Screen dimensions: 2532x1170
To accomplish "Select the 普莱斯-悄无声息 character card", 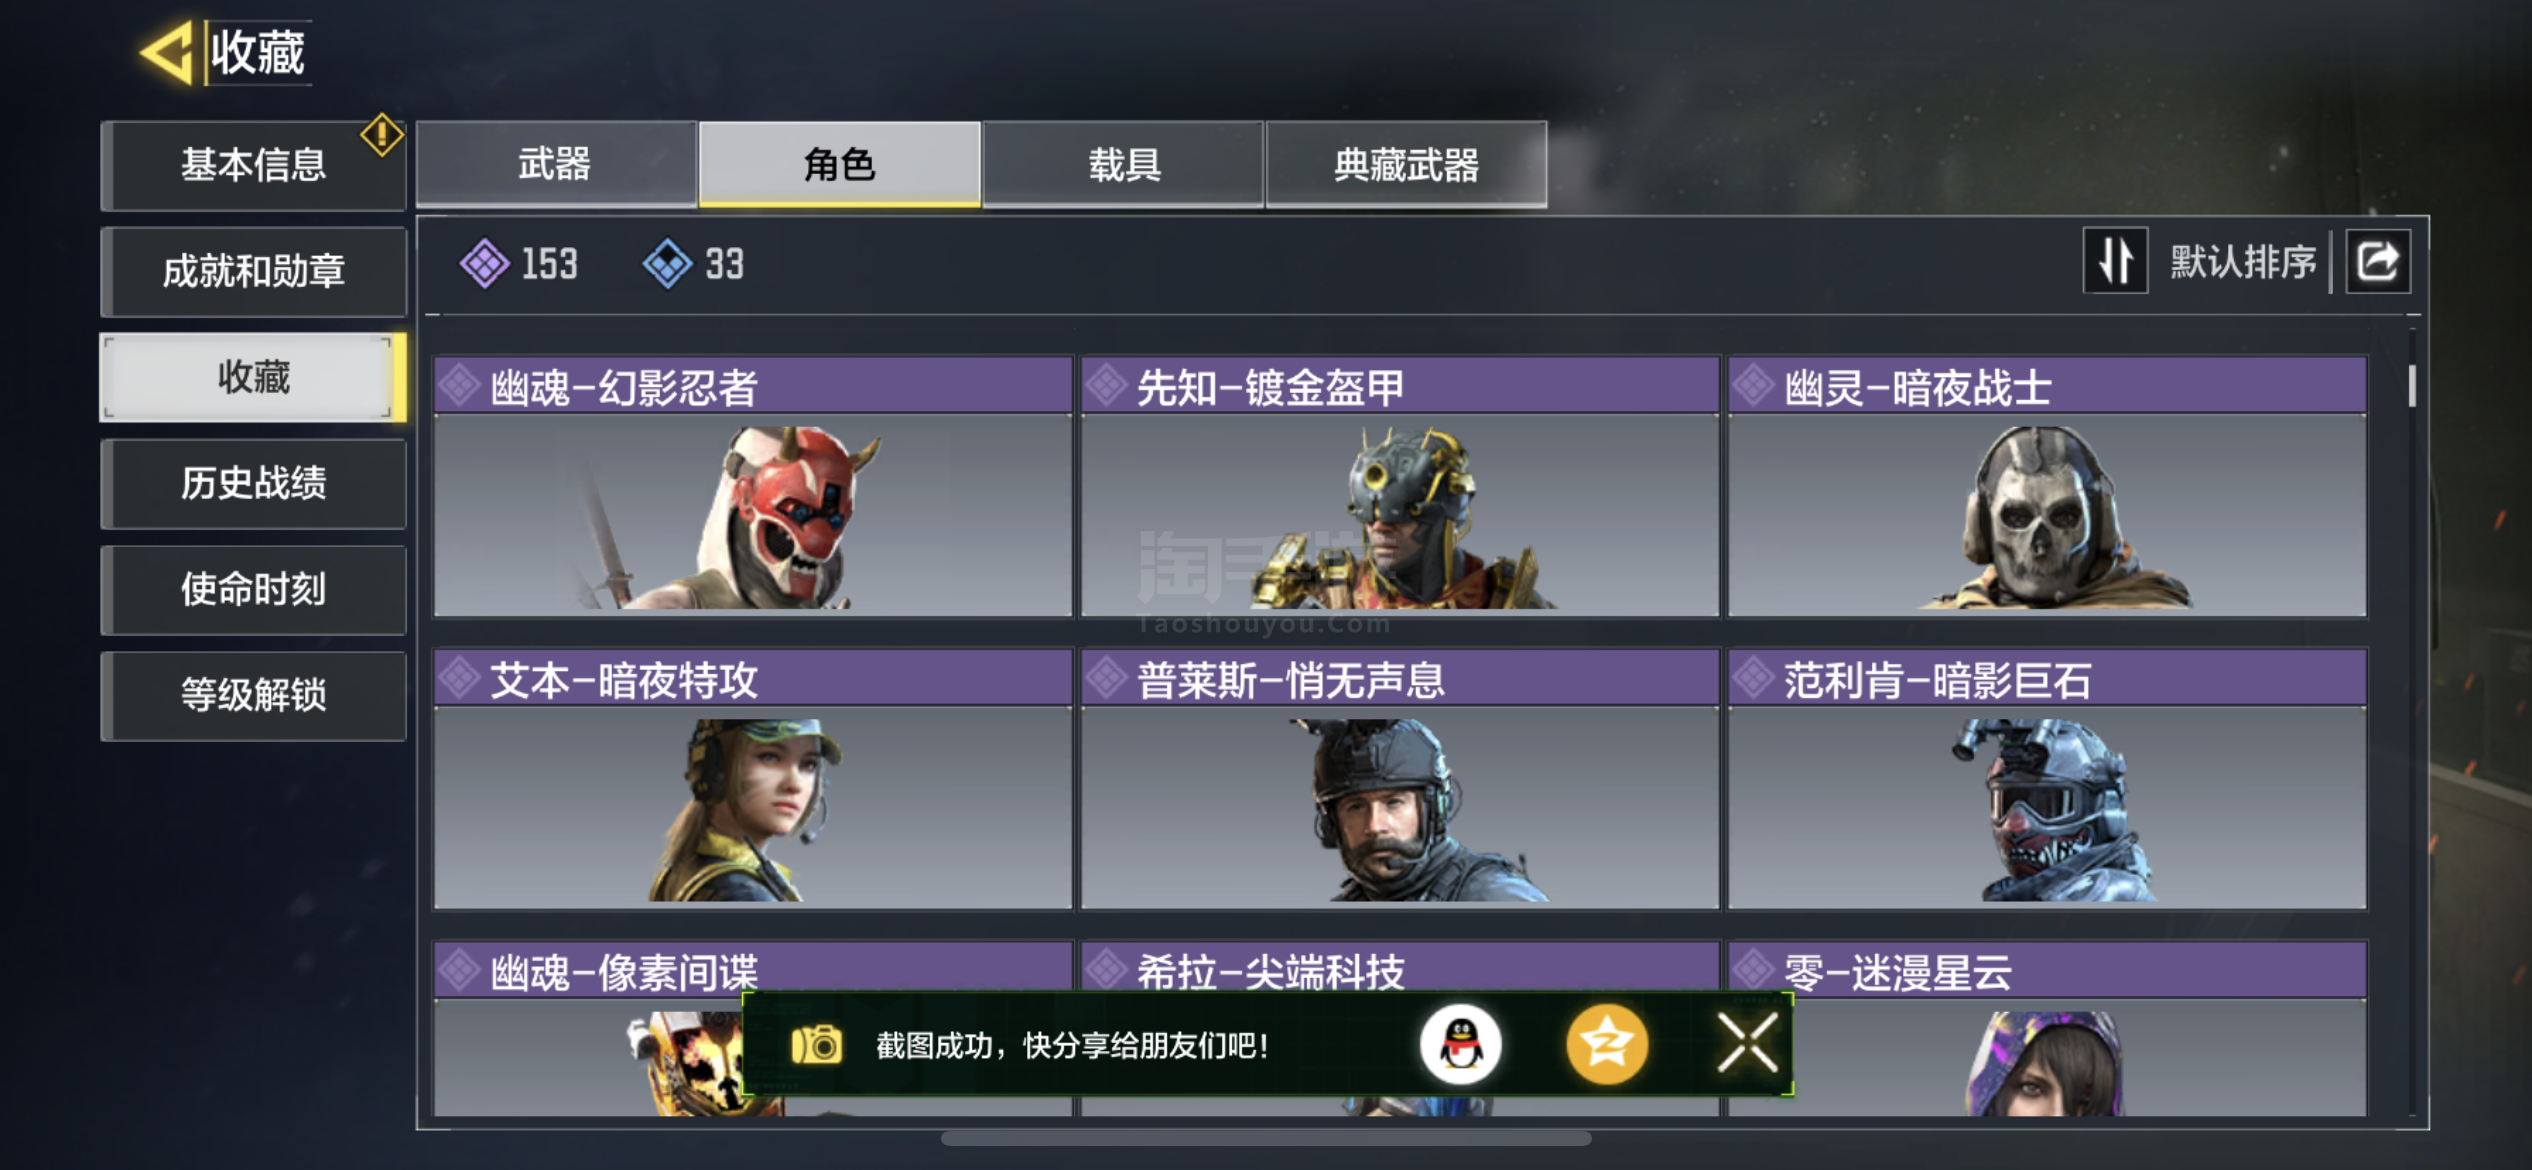I will coord(1399,779).
